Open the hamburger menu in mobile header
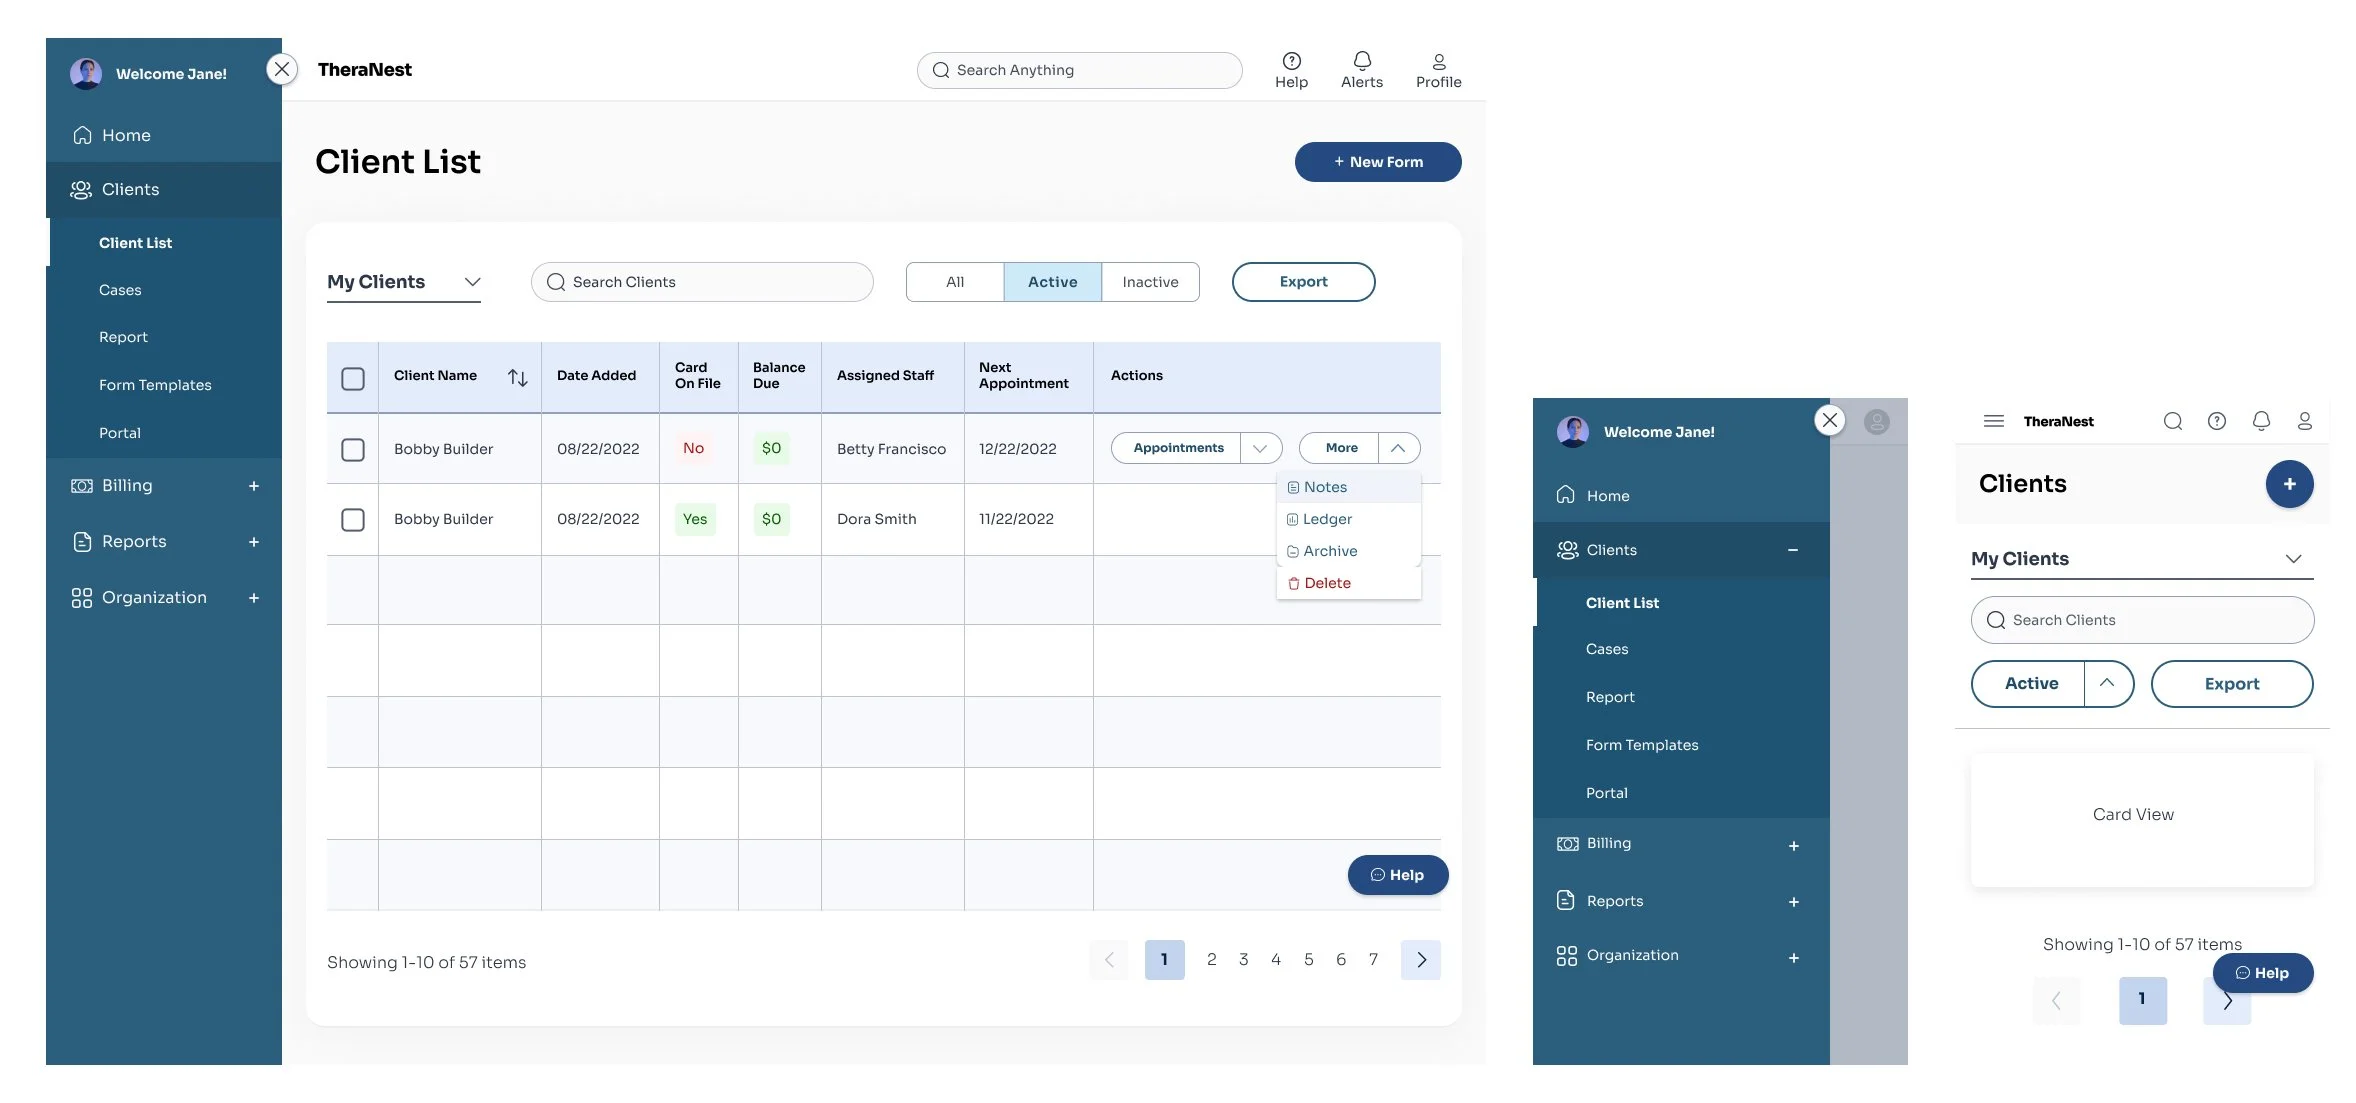 click(x=1993, y=421)
